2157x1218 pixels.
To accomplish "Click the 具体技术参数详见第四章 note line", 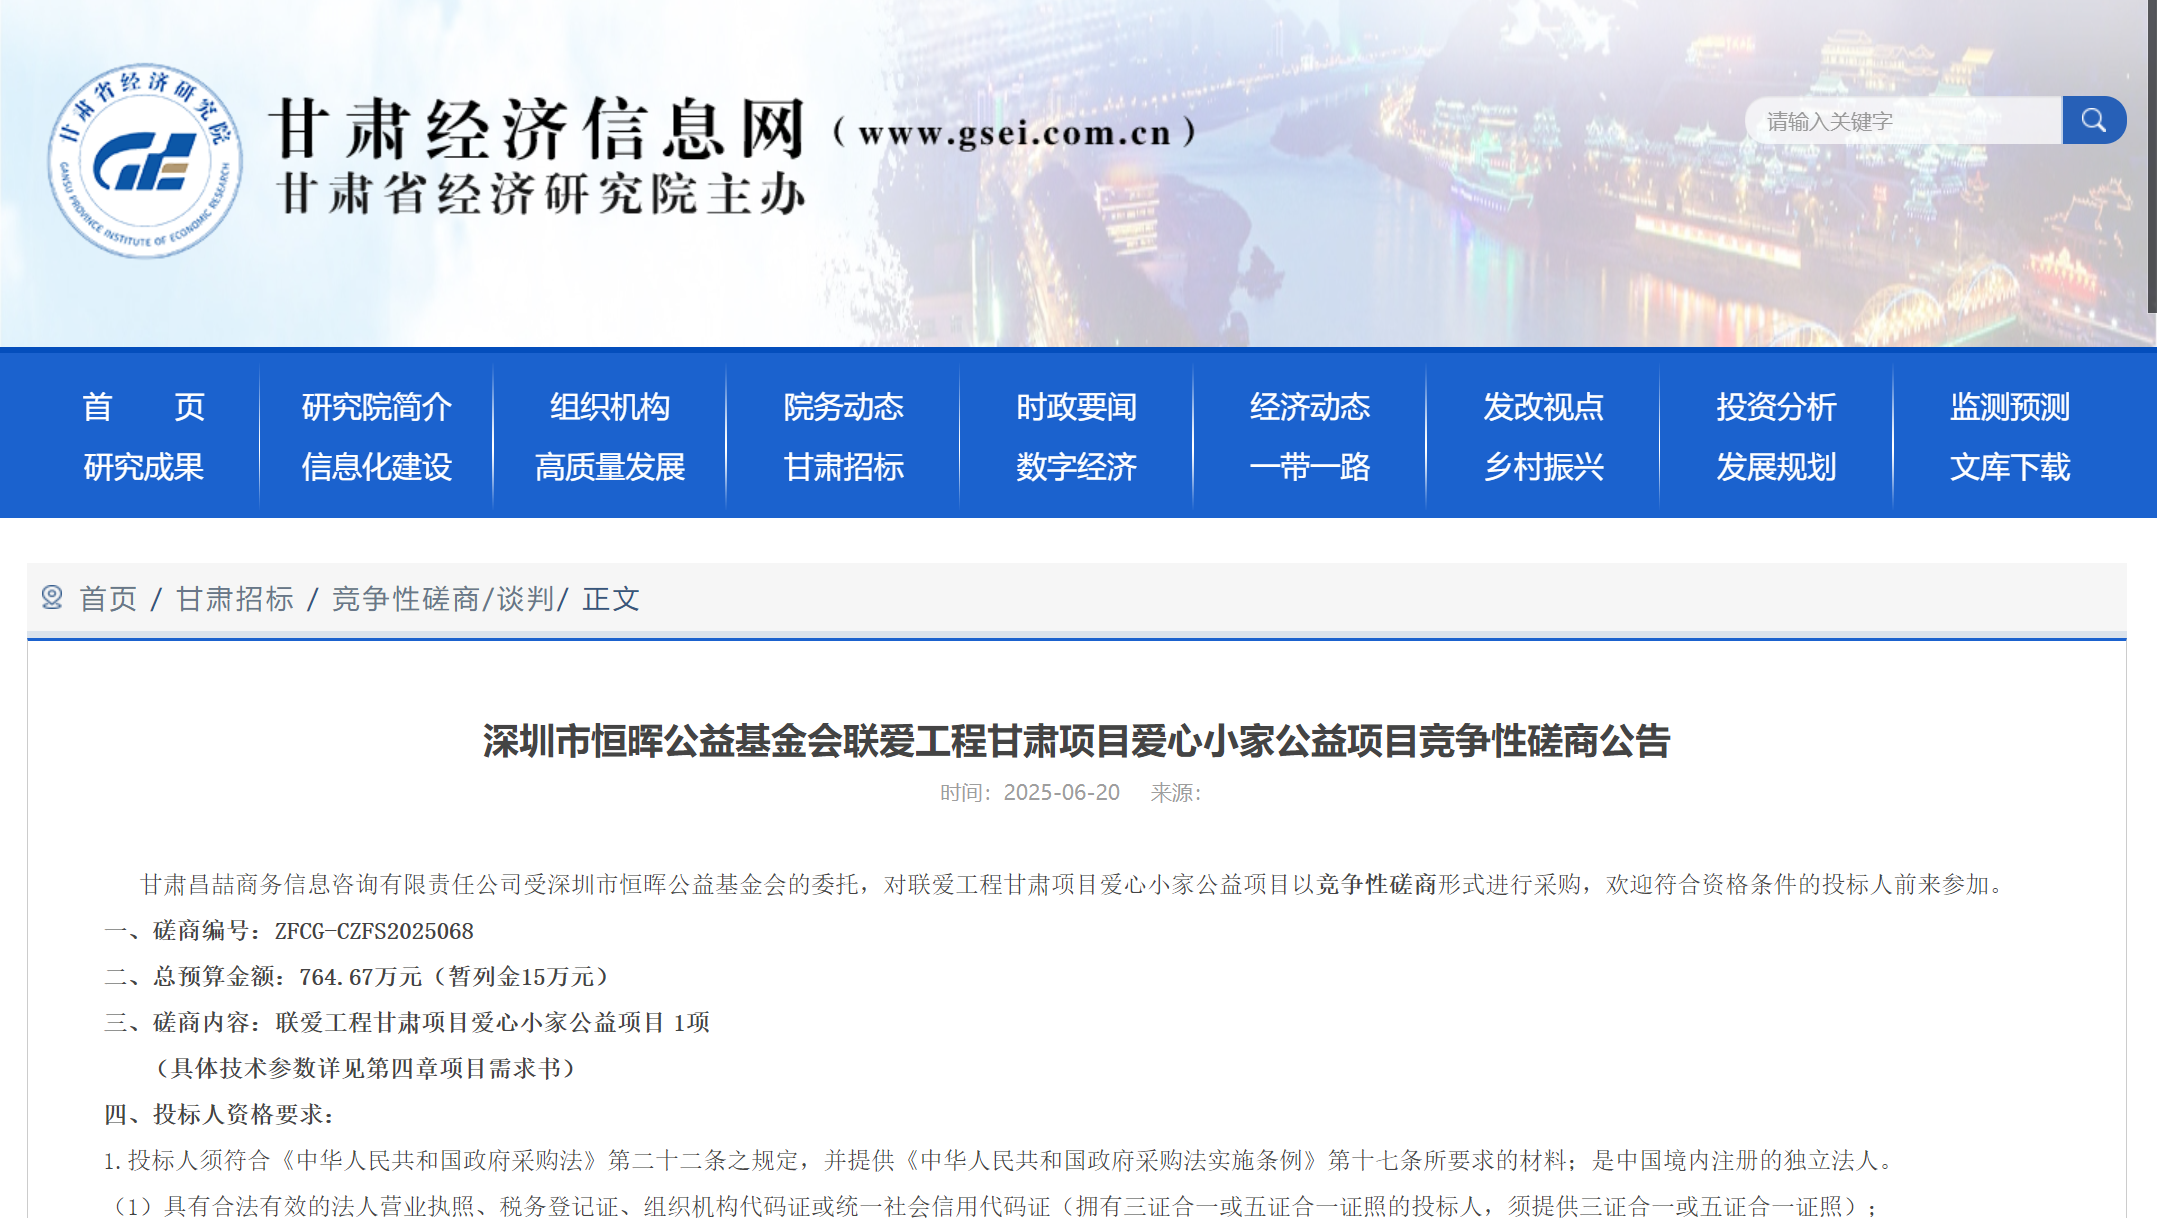I will pyautogui.click(x=366, y=1069).
